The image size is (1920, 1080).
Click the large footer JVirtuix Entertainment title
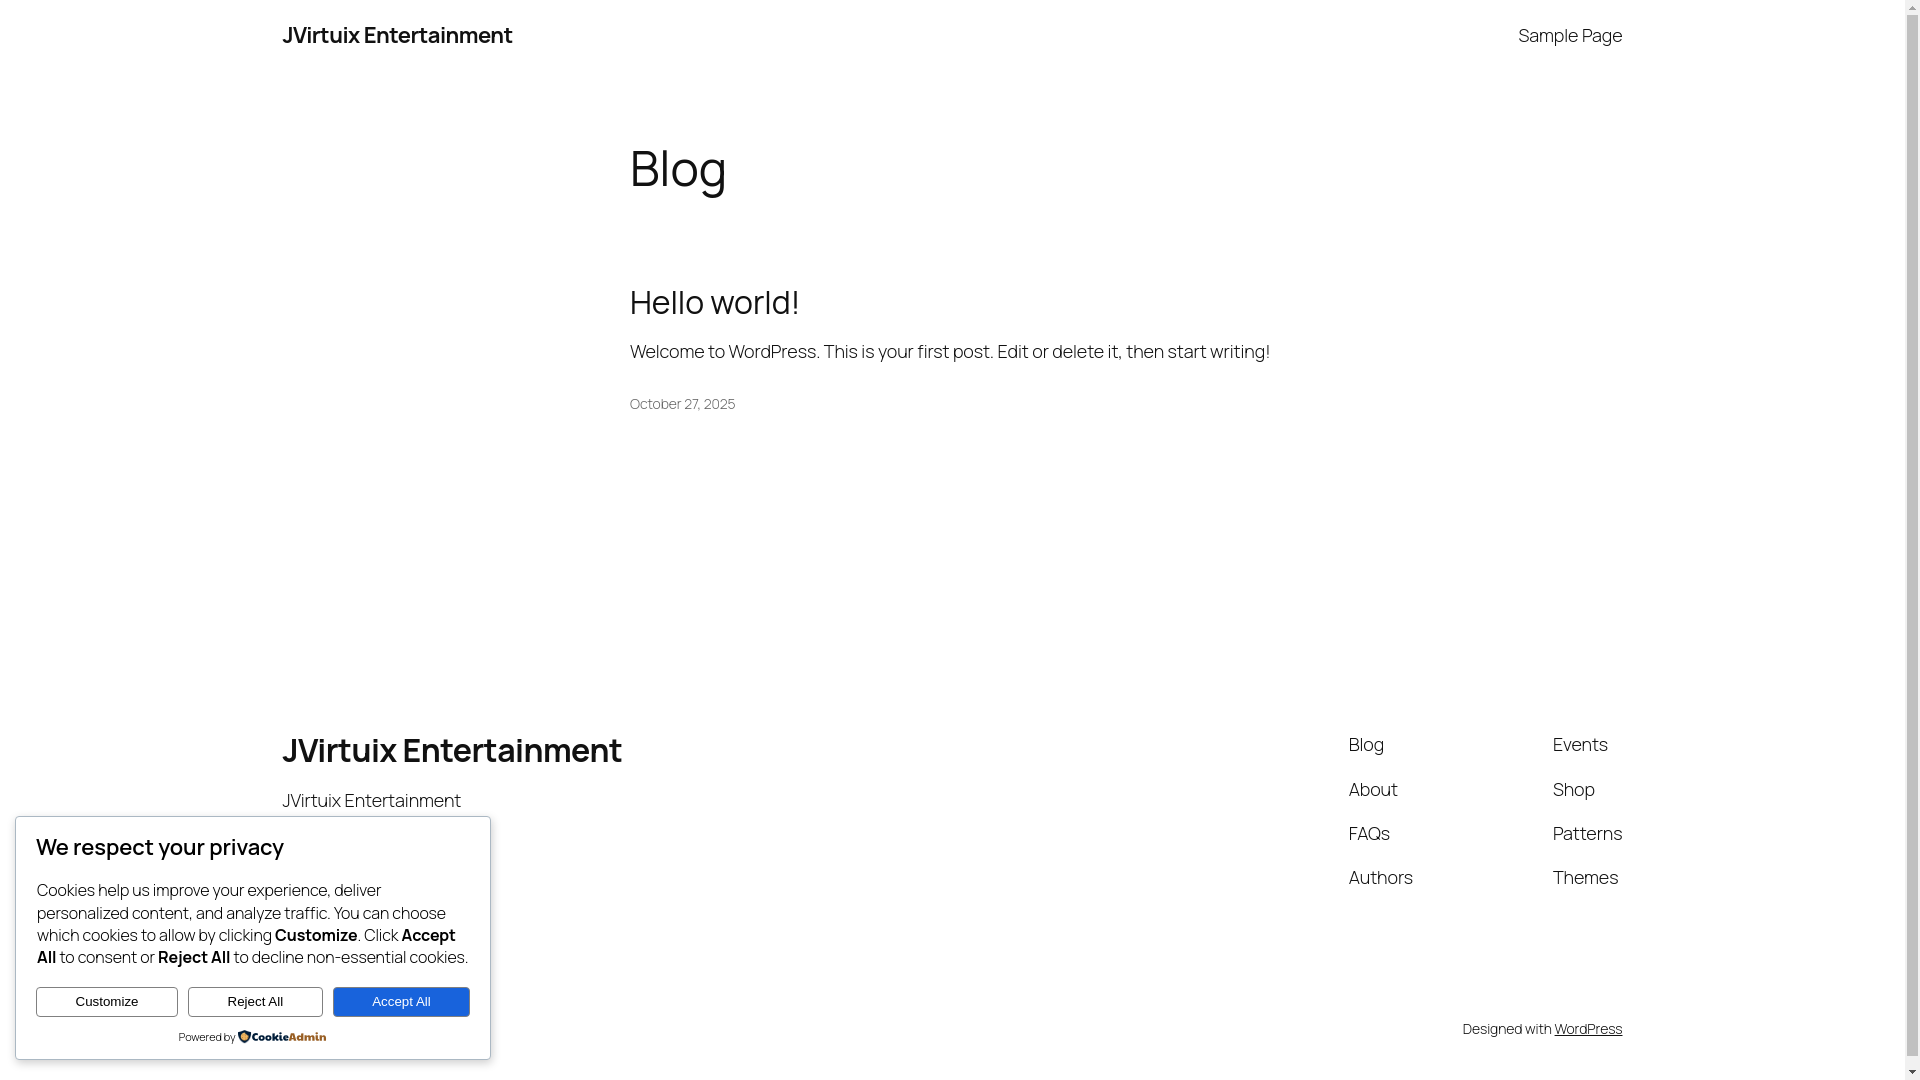pyautogui.click(x=451, y=750)
